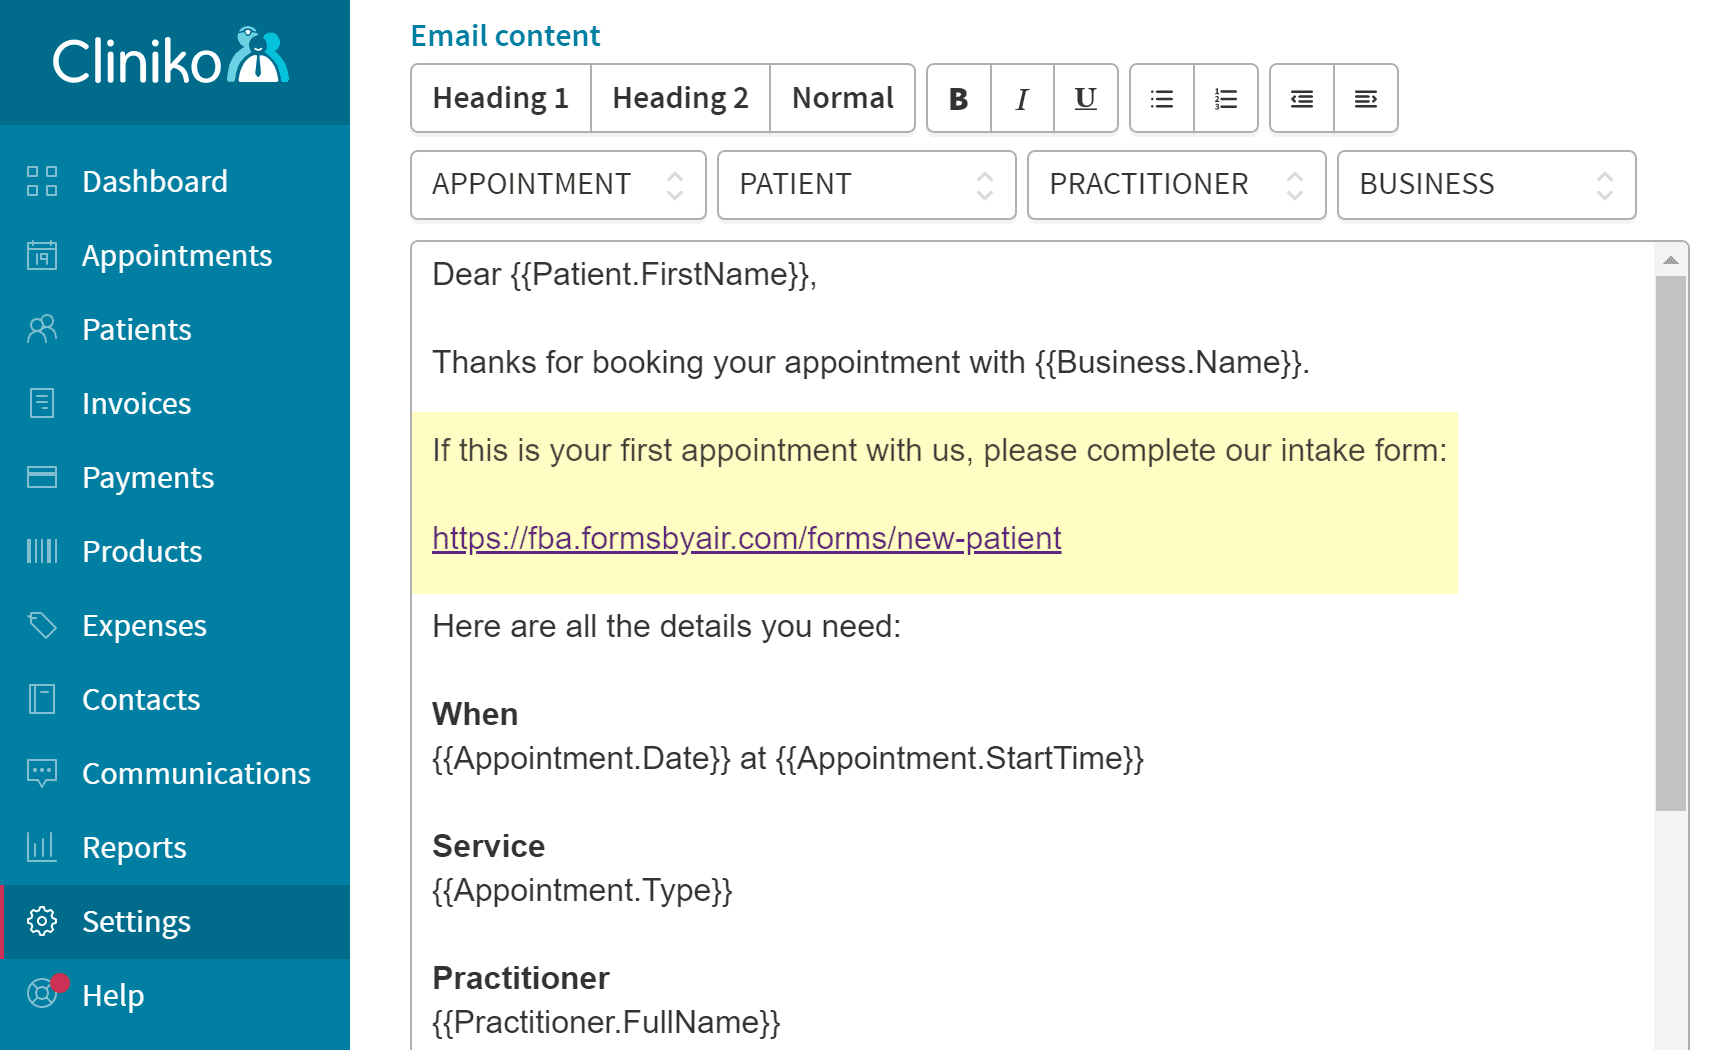Open Communications from the sidebar
The width and height of the screenshot is (1725, 1050).
pos(196,773)
